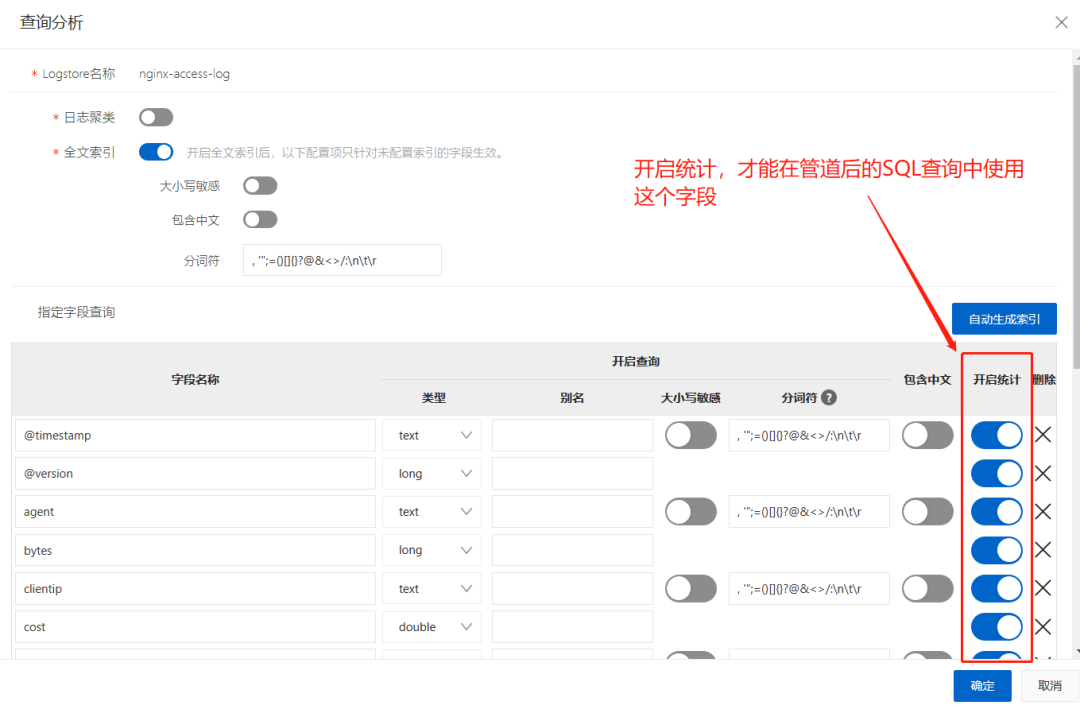This screenshot has height=709, width=1080.
Task: Delete the clientip field row
Action: pos(1043,588)
